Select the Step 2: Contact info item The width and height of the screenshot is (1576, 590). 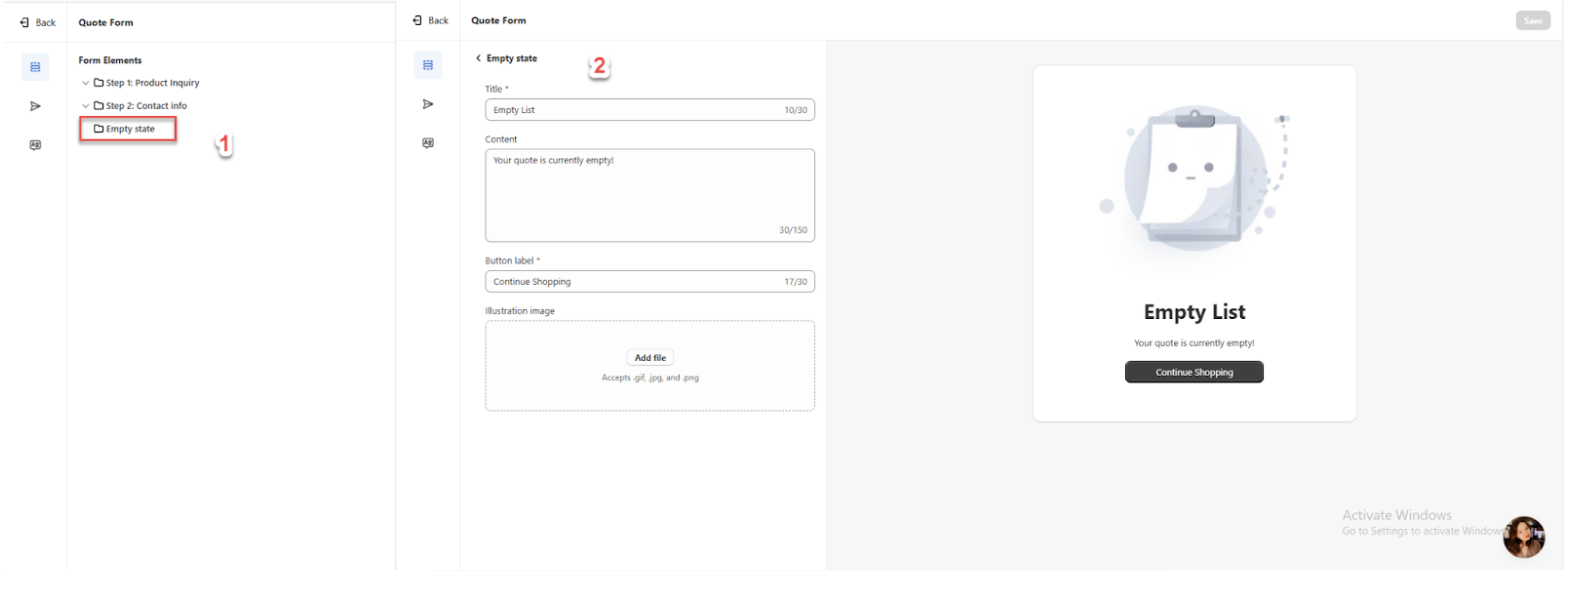146,106
